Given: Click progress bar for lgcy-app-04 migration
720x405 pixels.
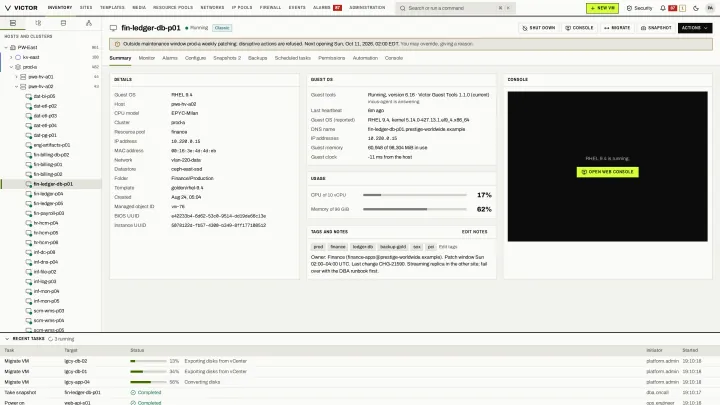Looking at the screenshot, I should point(148,382).
